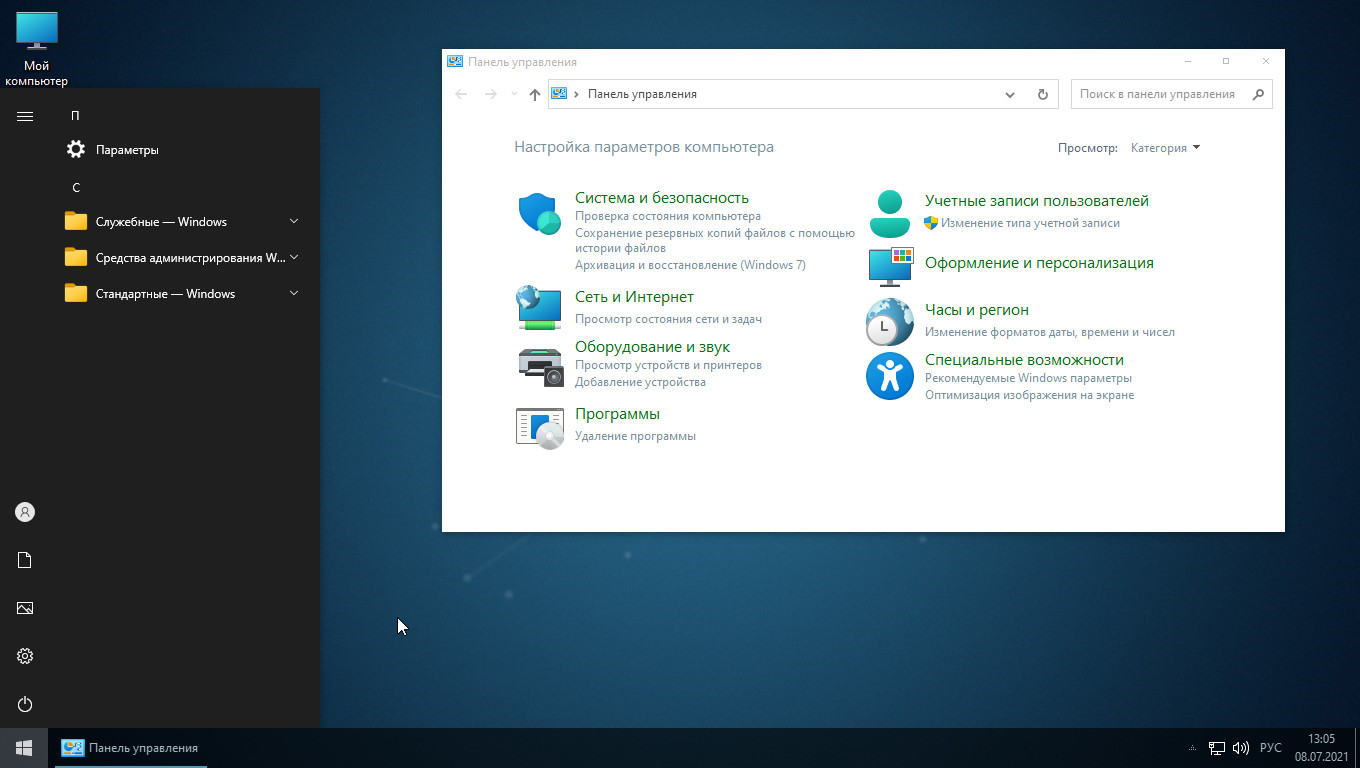Click the letter П header in Start menu
Image resolution: width=1360 pixels, height=768 pixels.
pos(75,115)
